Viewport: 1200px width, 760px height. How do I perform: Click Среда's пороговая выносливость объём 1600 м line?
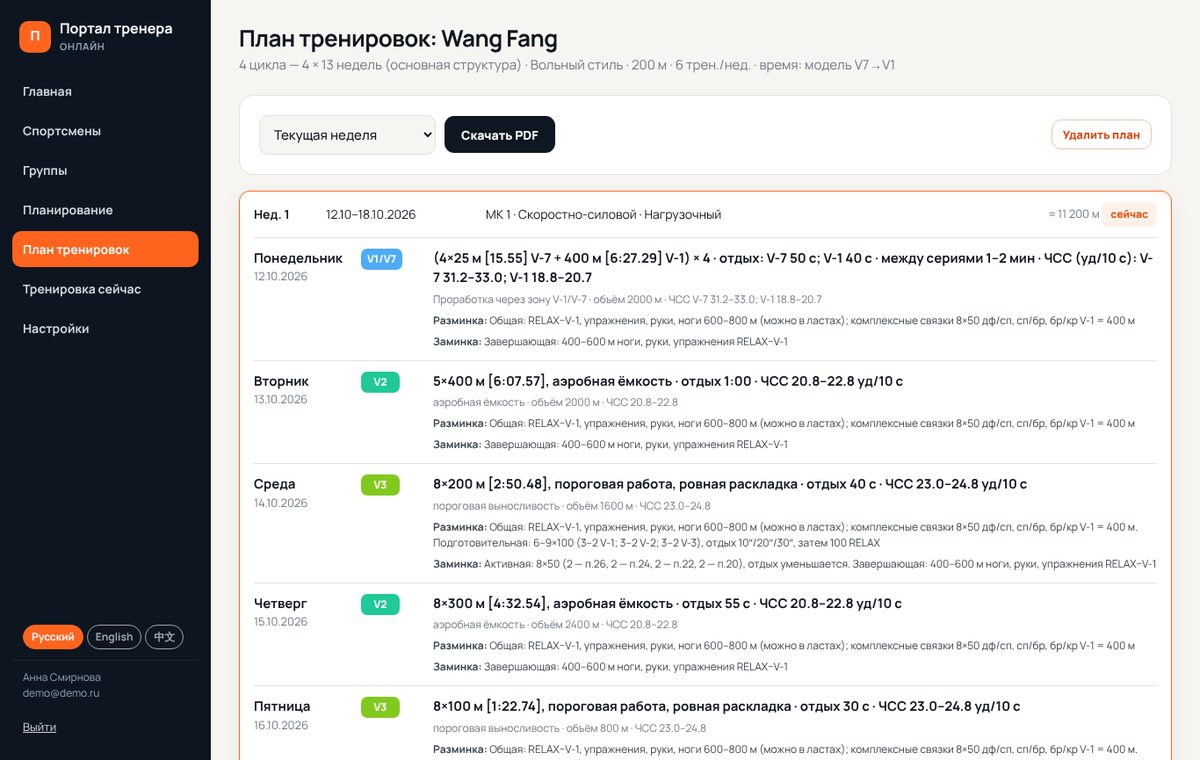(x=572, y=506)
